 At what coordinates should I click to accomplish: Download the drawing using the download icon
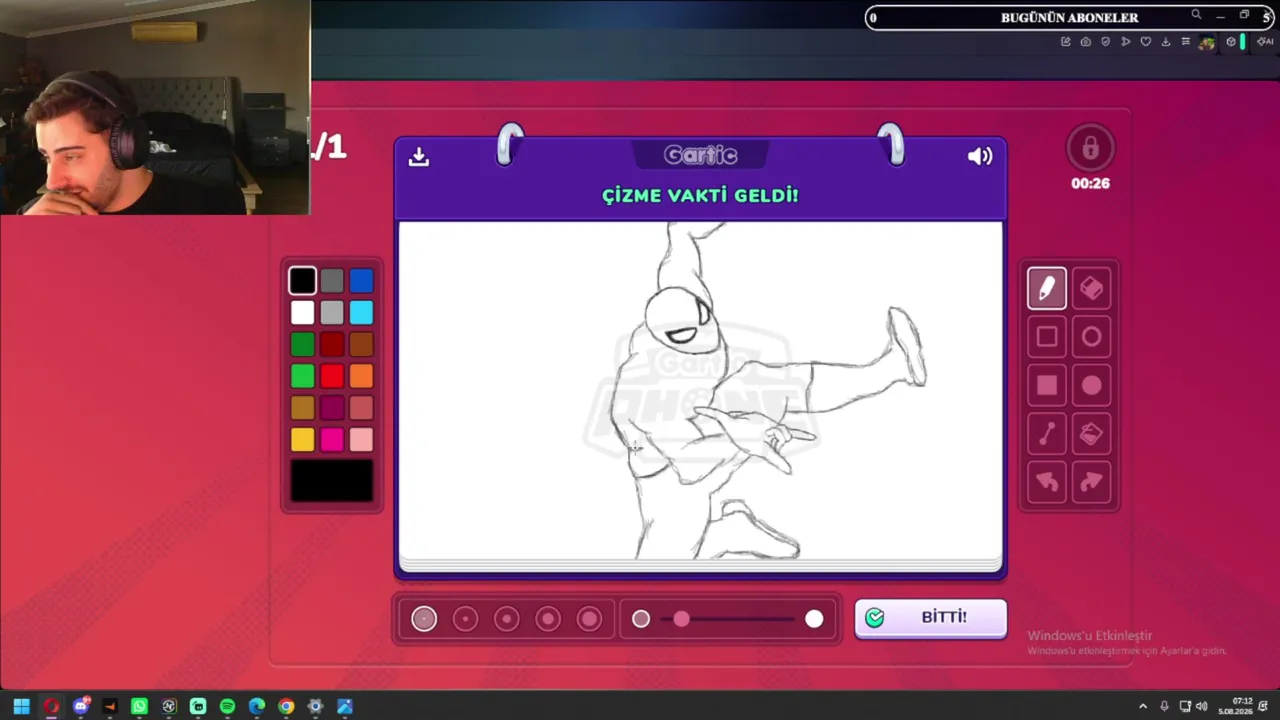pos(419,156)
